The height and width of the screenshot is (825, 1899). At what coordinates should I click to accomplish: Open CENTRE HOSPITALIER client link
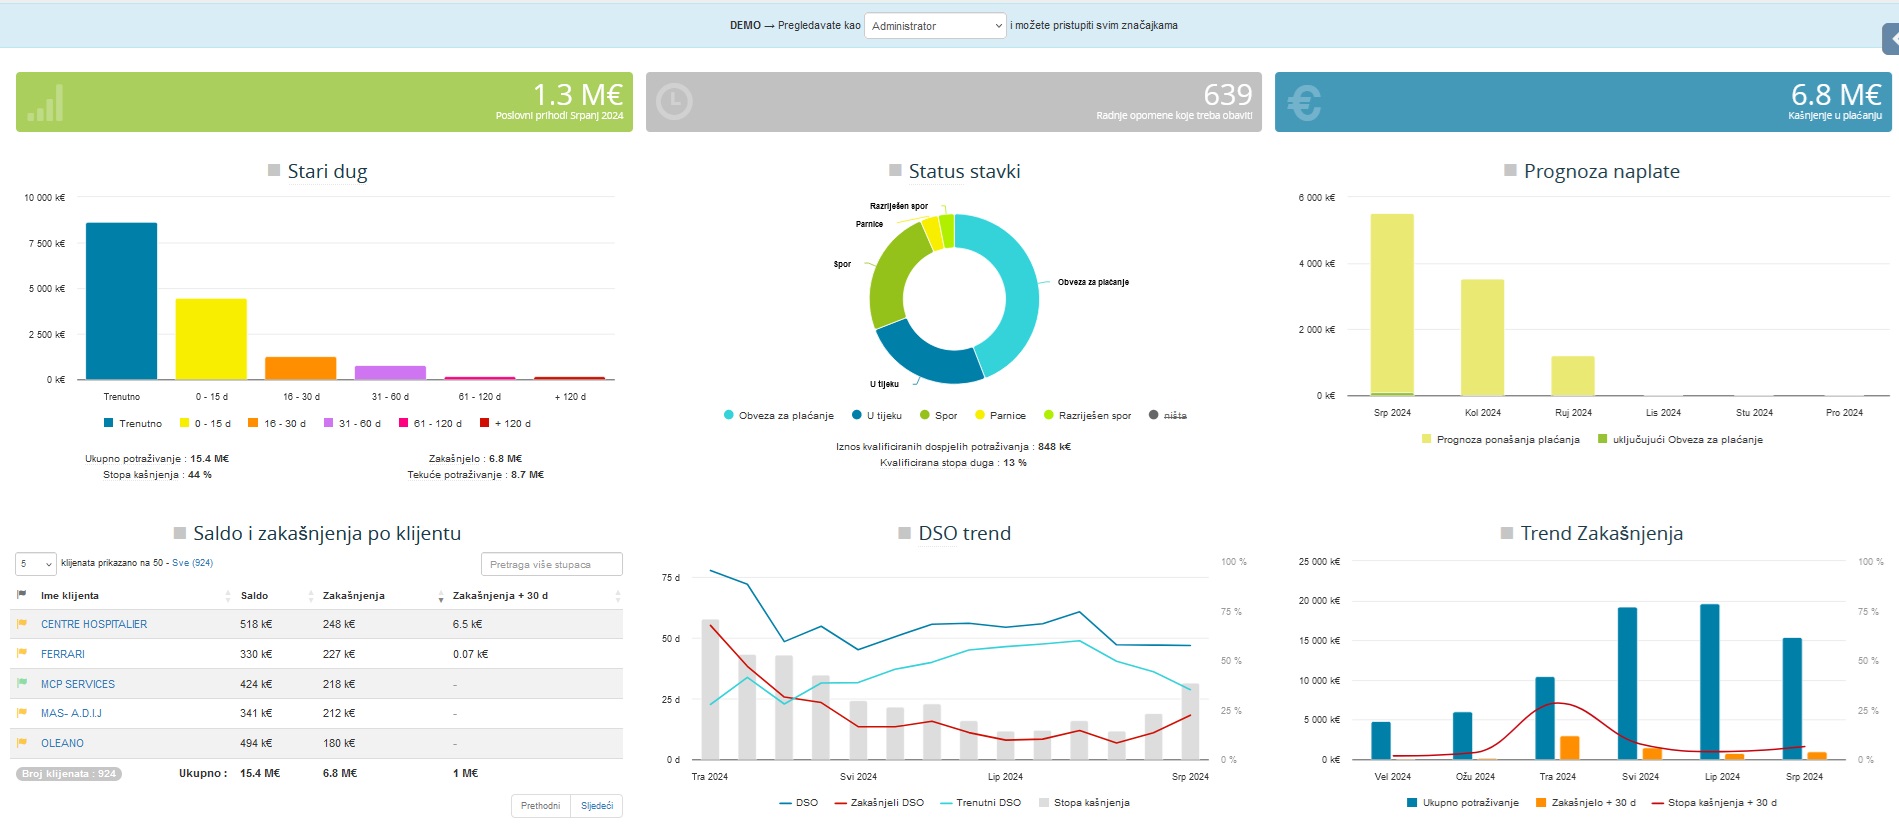(94, 624)
